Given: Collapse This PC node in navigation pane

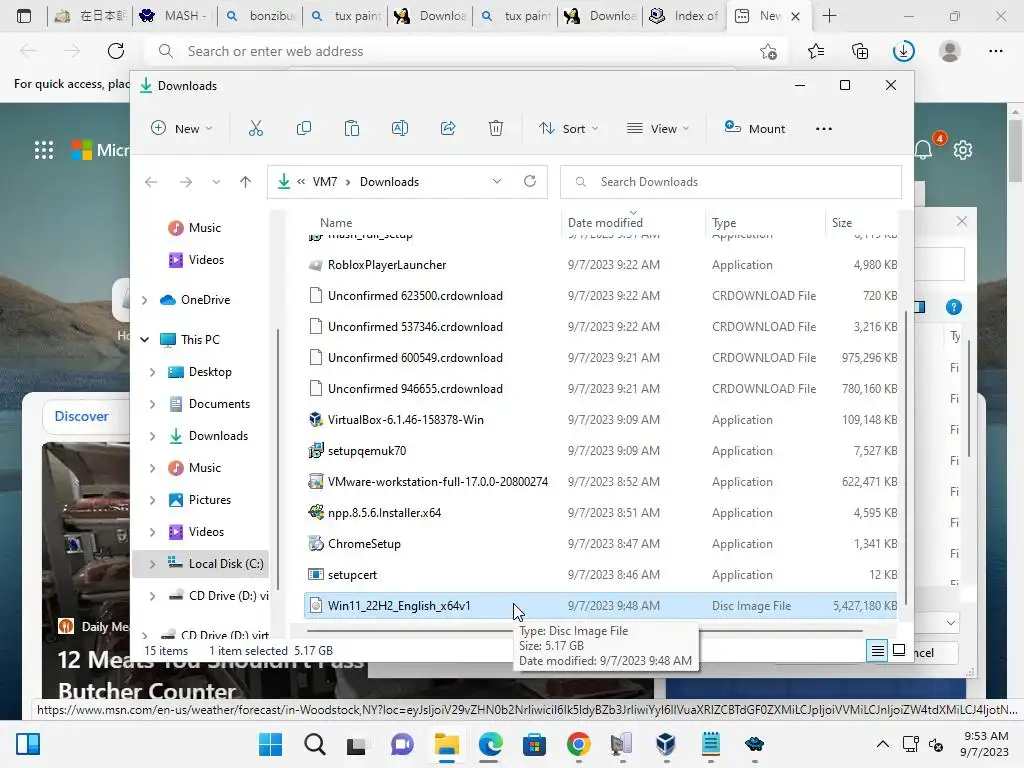Looking at the screenshot, I should coord(144,340).
